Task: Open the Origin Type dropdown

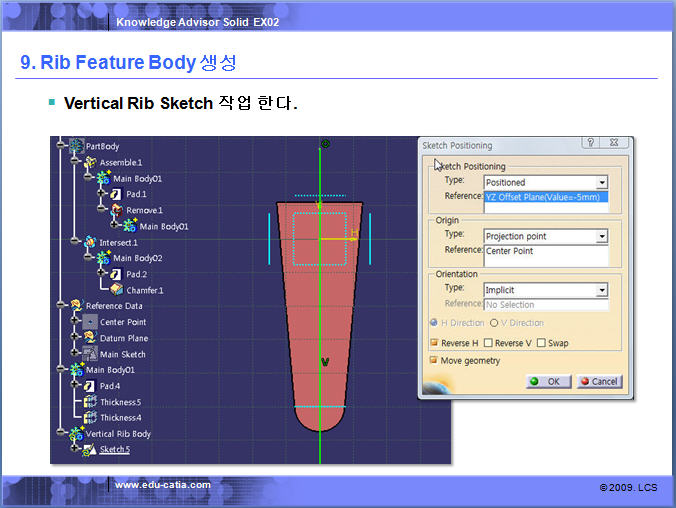Action: pyautogui.click(x=602, y=236)
